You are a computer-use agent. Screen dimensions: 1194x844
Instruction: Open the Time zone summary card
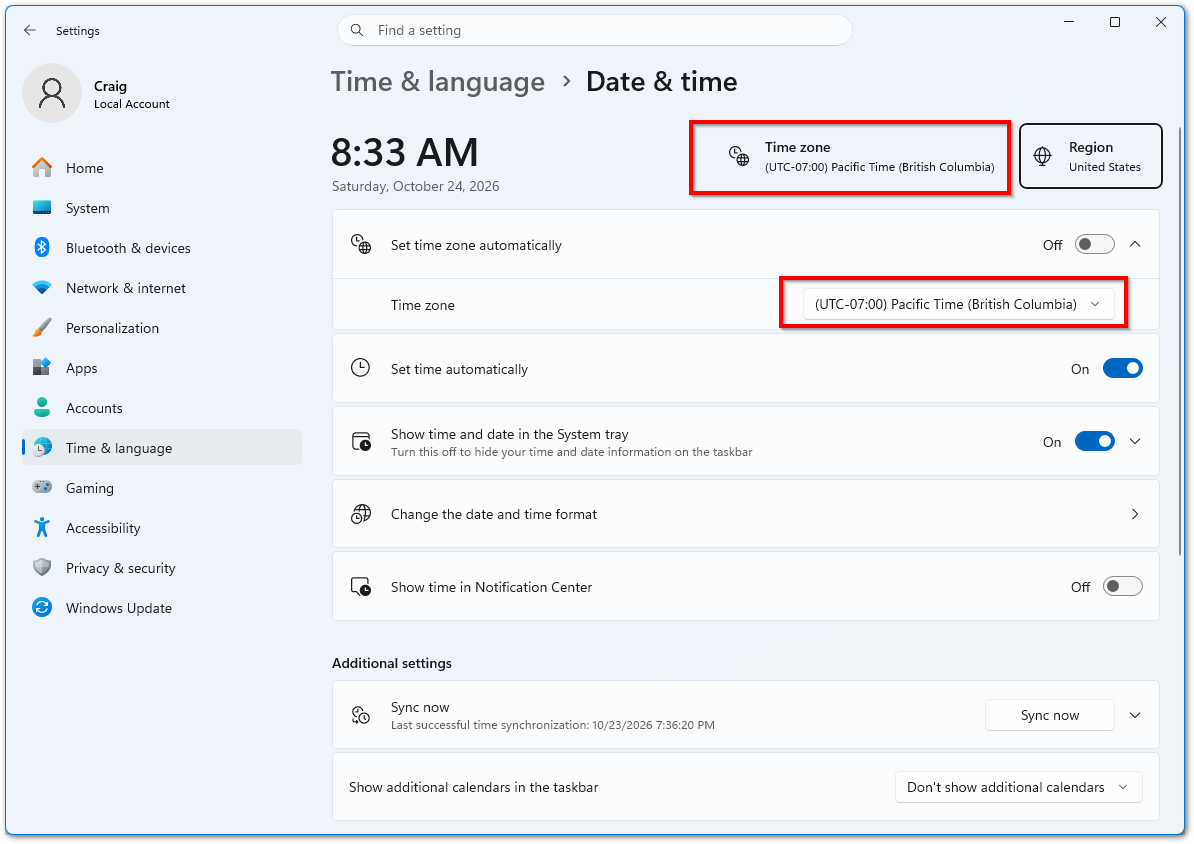point(851,157)
